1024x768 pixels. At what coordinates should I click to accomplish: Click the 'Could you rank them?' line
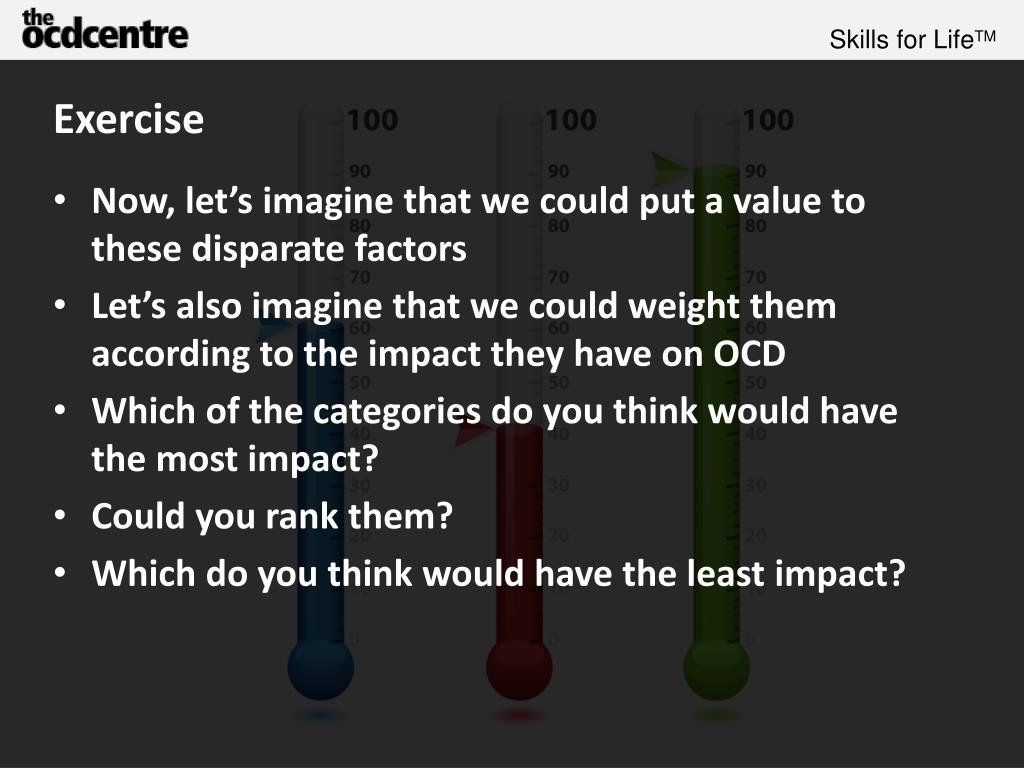(272, 516)
